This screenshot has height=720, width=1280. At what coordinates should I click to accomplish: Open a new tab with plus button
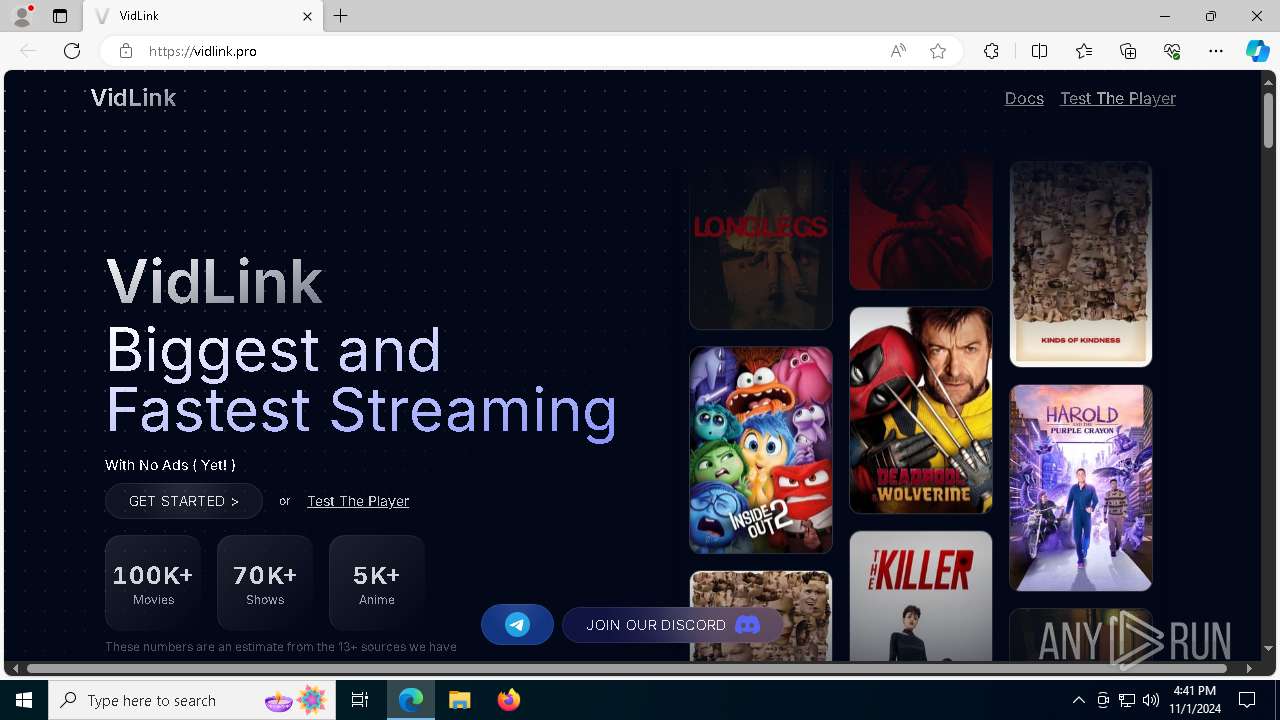point(341,16)
